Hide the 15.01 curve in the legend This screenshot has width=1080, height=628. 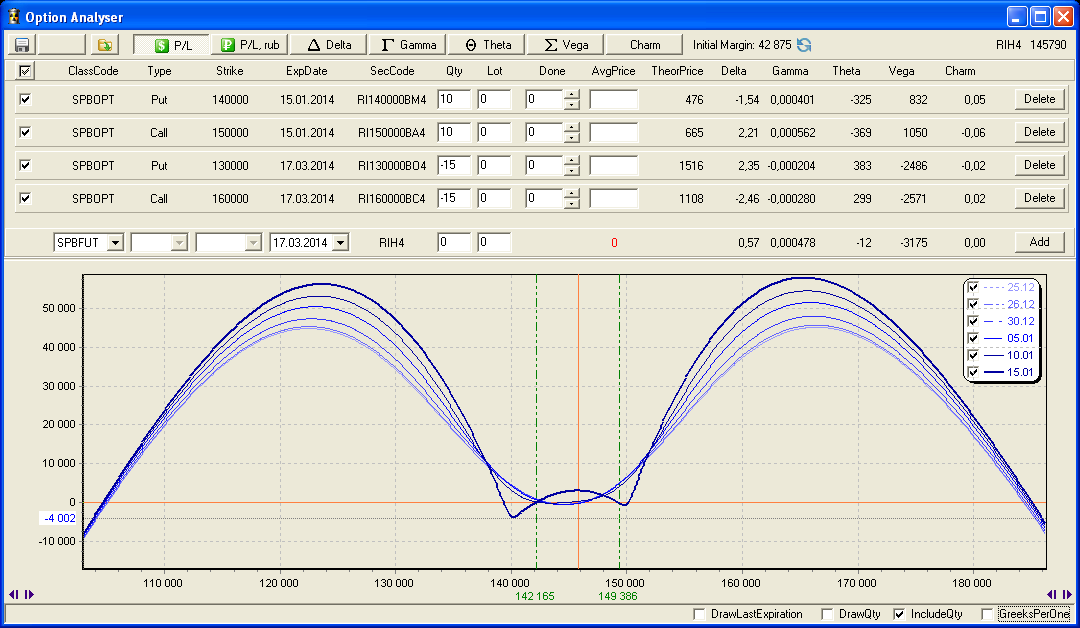[x=975, y=372]
